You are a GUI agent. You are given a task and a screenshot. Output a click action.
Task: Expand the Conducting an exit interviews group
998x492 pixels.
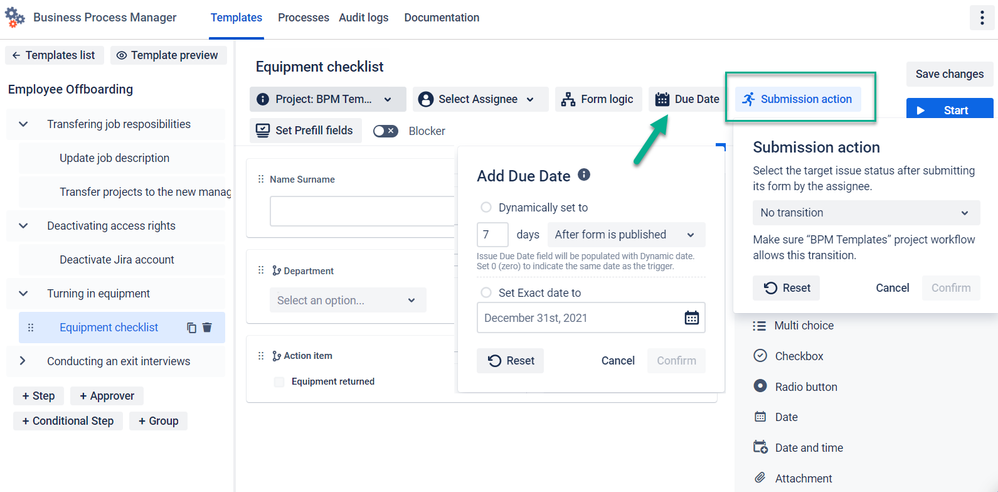(24, 361)
